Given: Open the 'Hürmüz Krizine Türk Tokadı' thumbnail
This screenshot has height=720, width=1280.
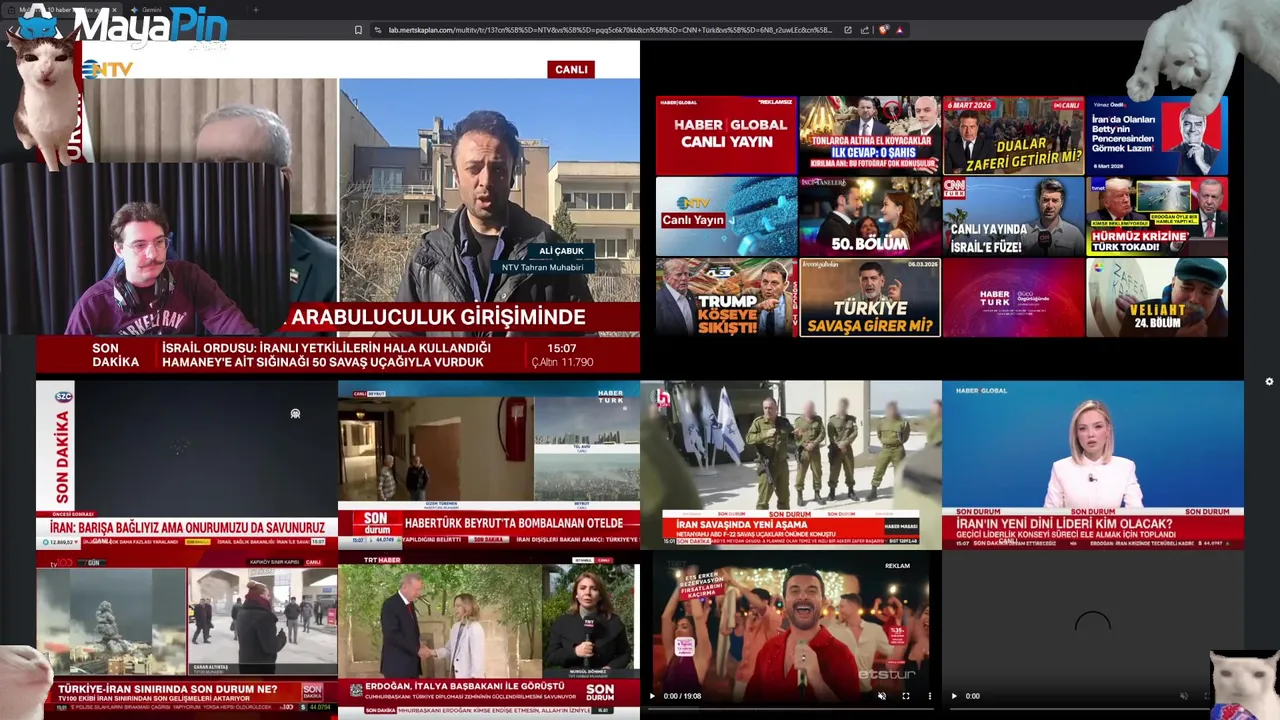Looking at the screenshot, I should click(1157, 216).
